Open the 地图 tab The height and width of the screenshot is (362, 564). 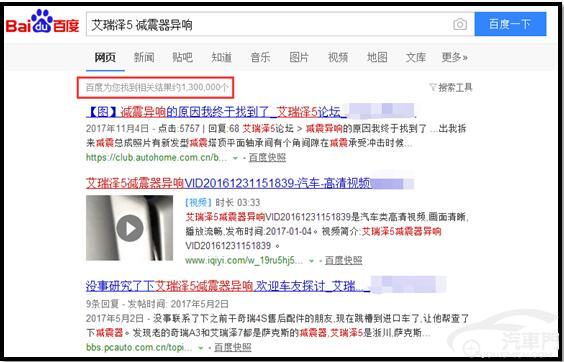click(377, 57)
